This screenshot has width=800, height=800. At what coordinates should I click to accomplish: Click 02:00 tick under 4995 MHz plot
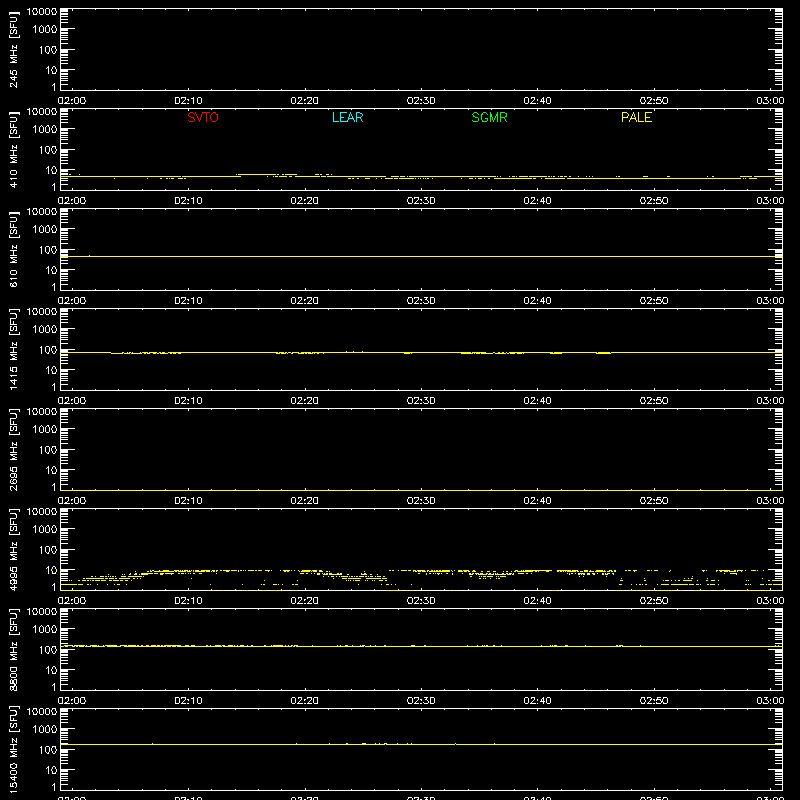pos(72,601)
